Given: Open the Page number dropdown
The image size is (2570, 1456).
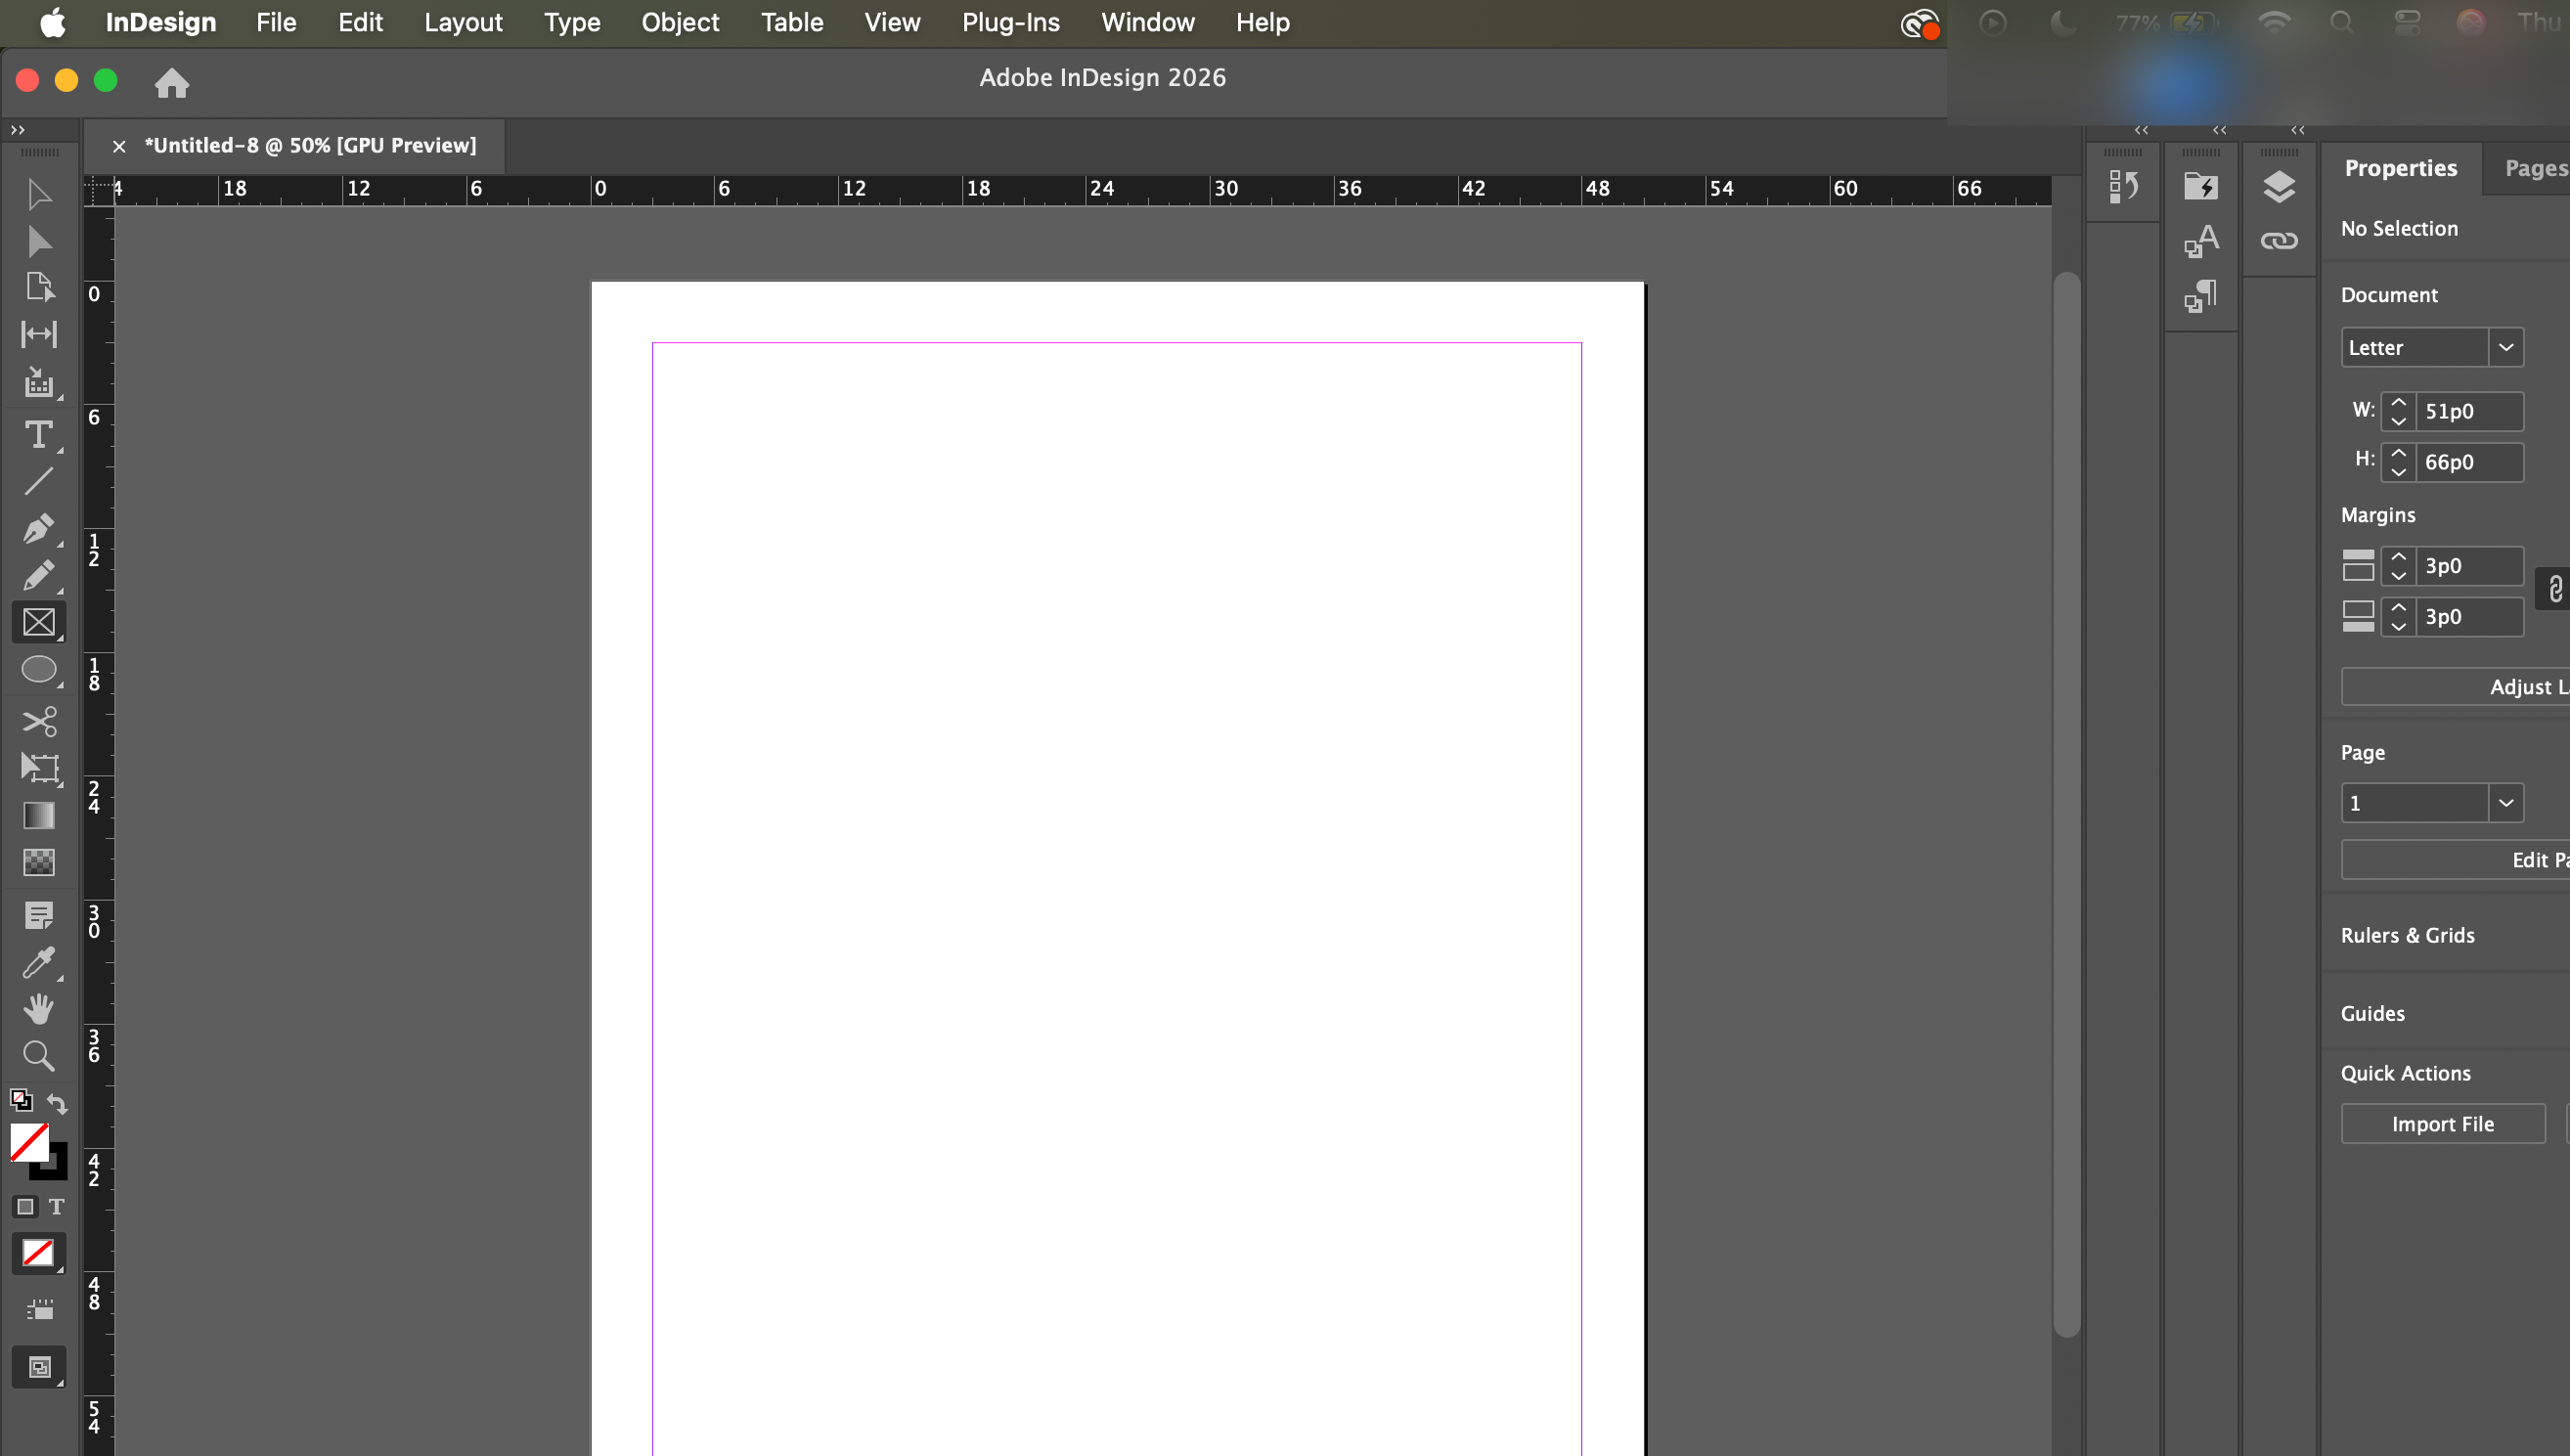Looking at the screenshot, I should [2505, 803].
